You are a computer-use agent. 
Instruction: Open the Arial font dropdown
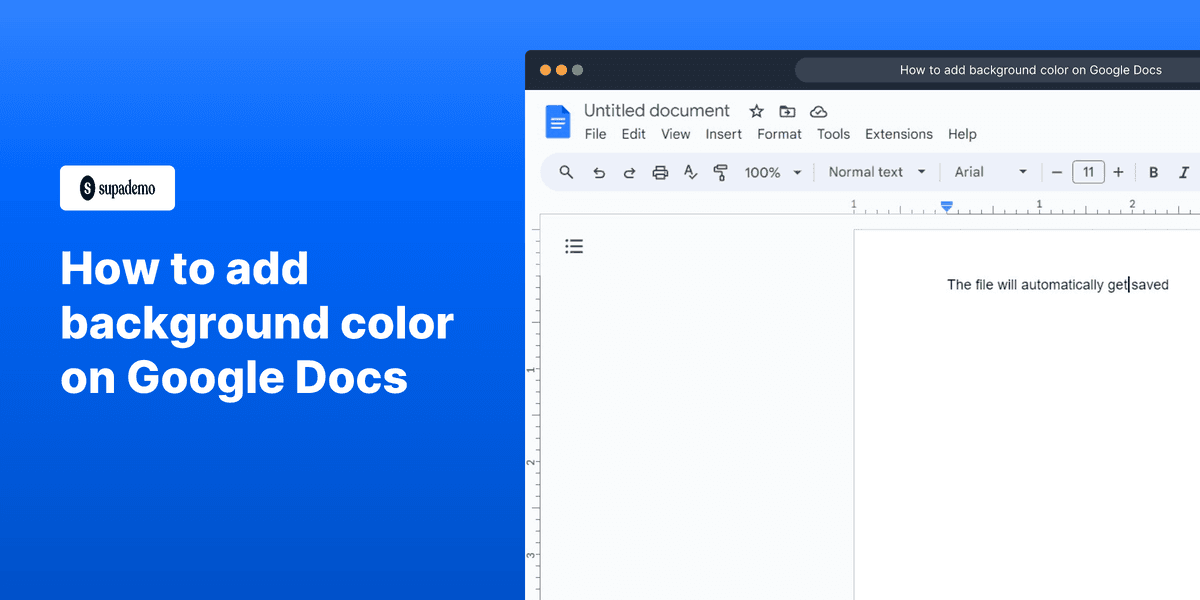990,171
